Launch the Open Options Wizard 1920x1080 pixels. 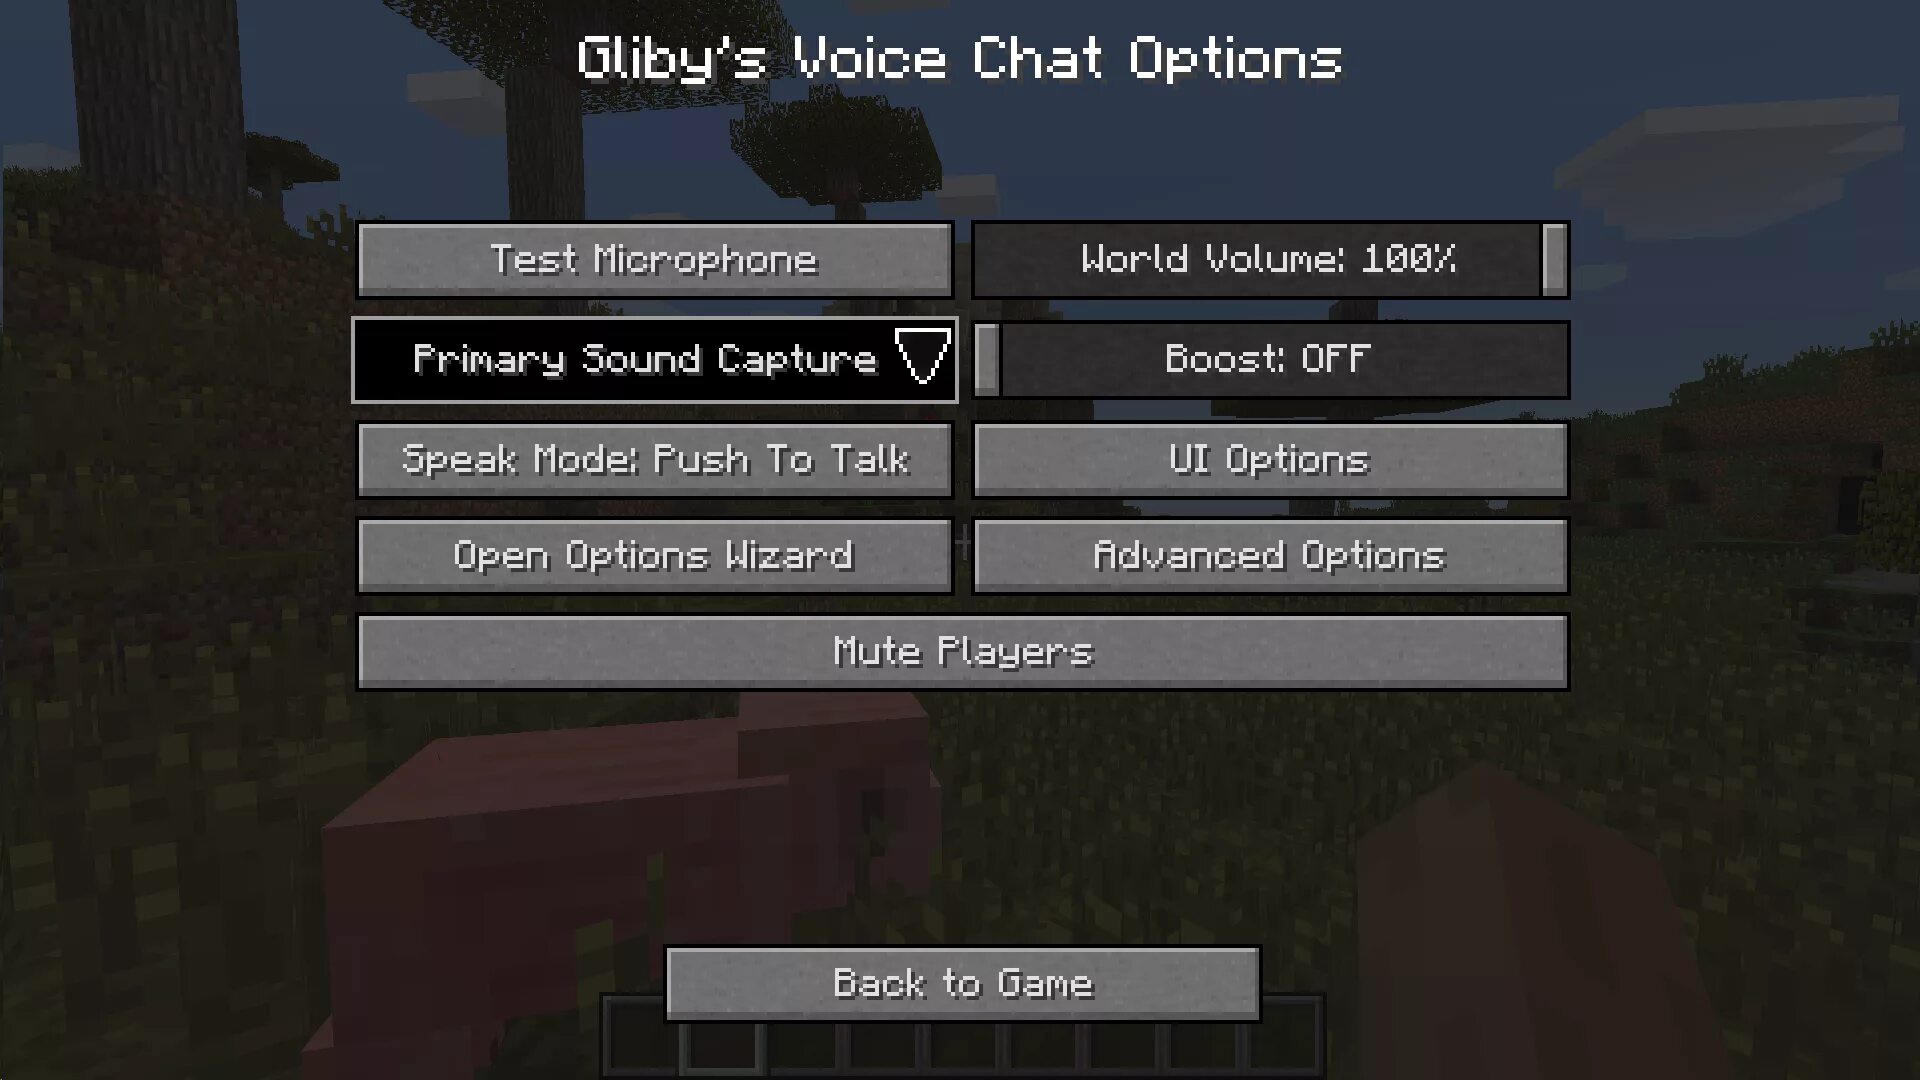coord(654,554)
